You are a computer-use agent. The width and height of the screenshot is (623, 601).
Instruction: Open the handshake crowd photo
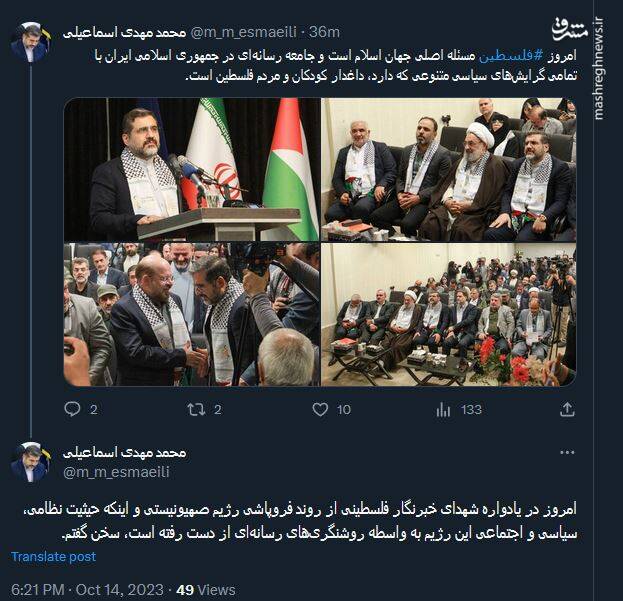click(x=192, y=315)
